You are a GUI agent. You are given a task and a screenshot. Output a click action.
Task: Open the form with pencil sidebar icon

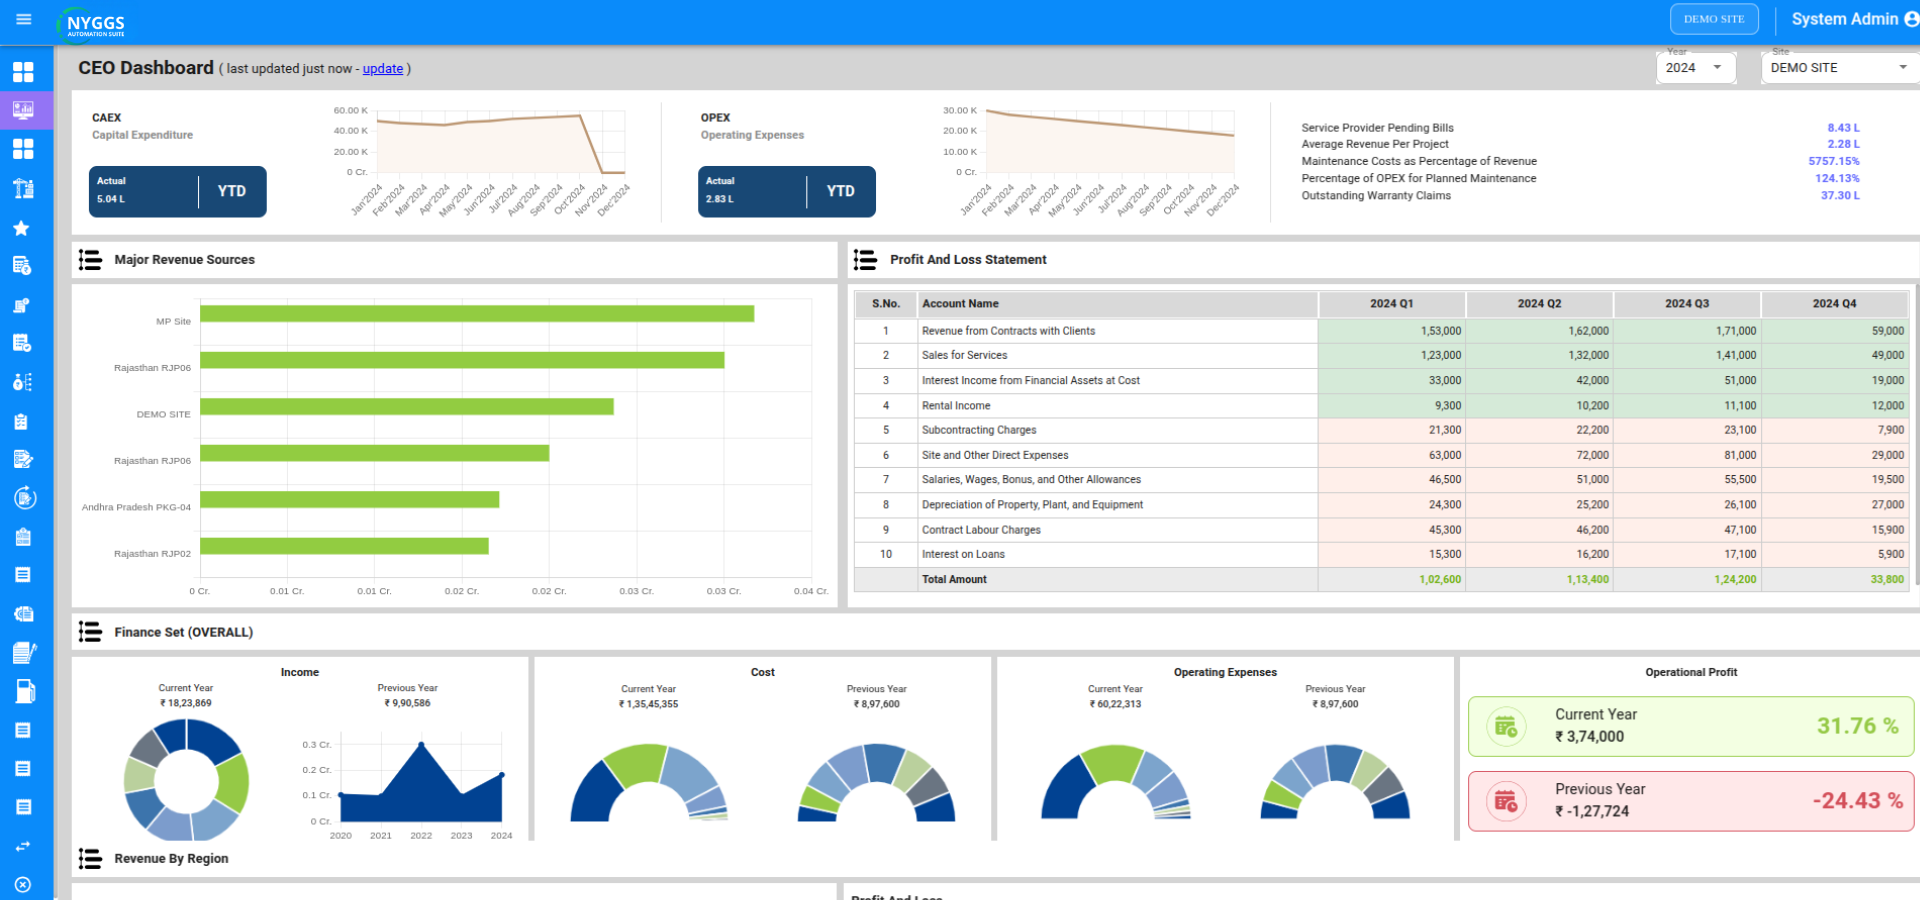coord(23,459)
